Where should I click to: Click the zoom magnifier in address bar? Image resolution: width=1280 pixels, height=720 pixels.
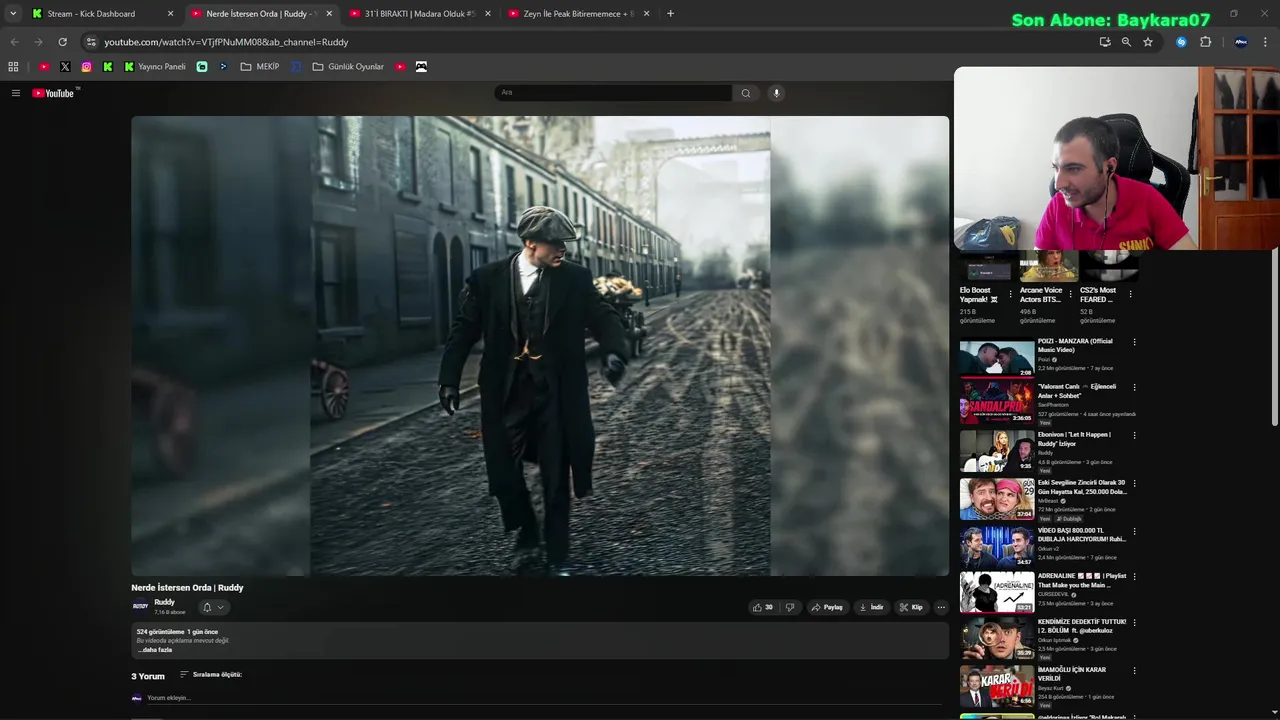tap(1126, 42)
